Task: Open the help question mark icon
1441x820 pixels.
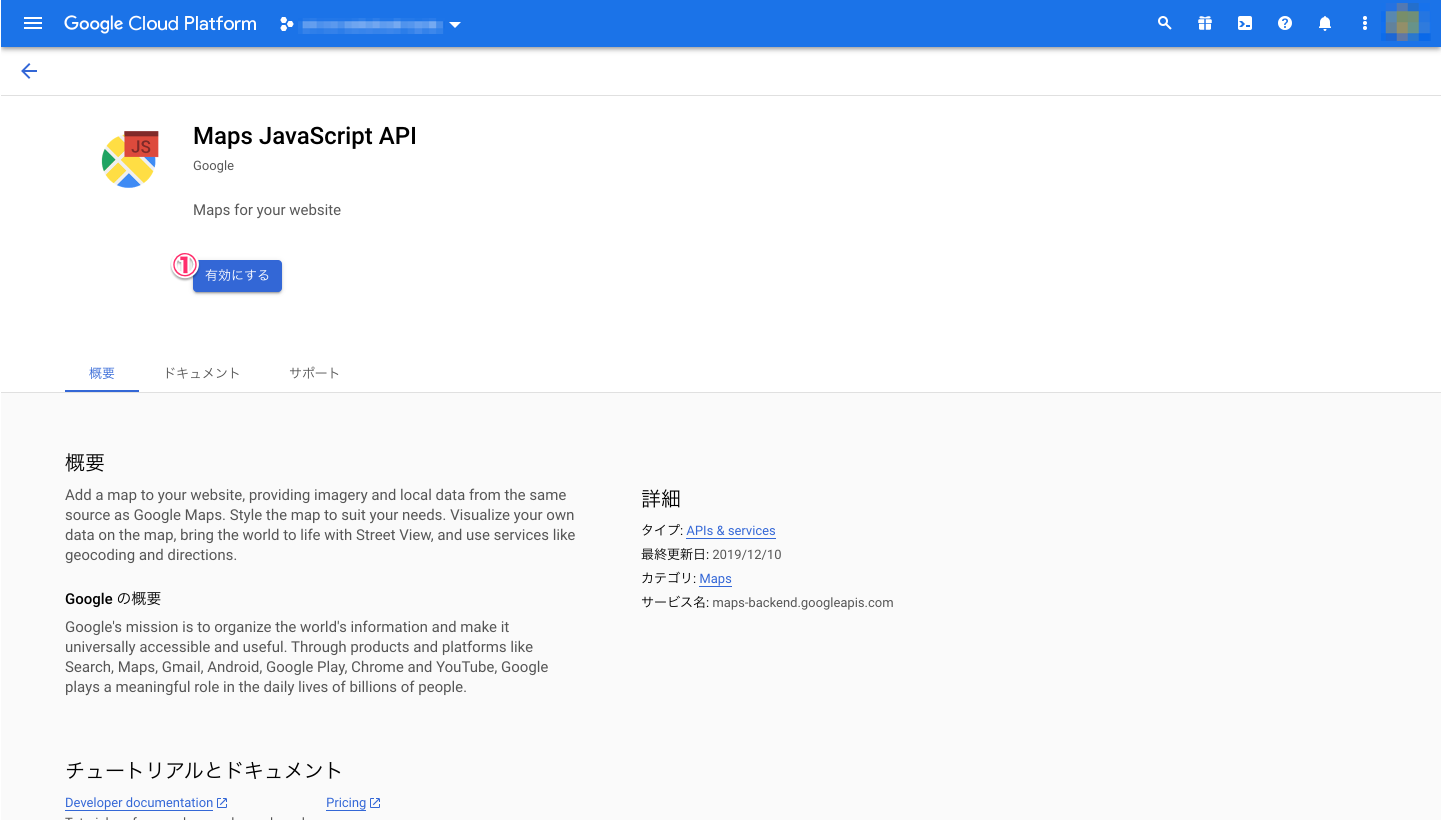Action: [x=1285, y=23]
